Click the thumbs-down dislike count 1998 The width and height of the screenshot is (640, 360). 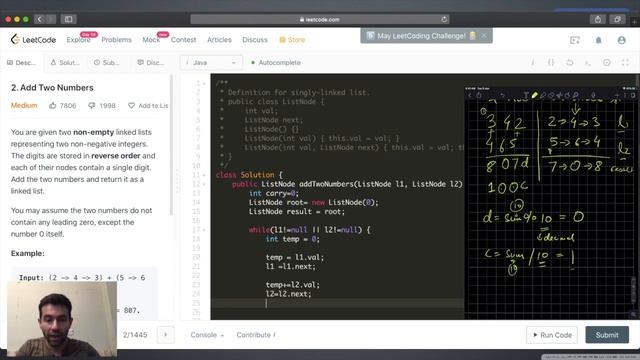[102, 106]
